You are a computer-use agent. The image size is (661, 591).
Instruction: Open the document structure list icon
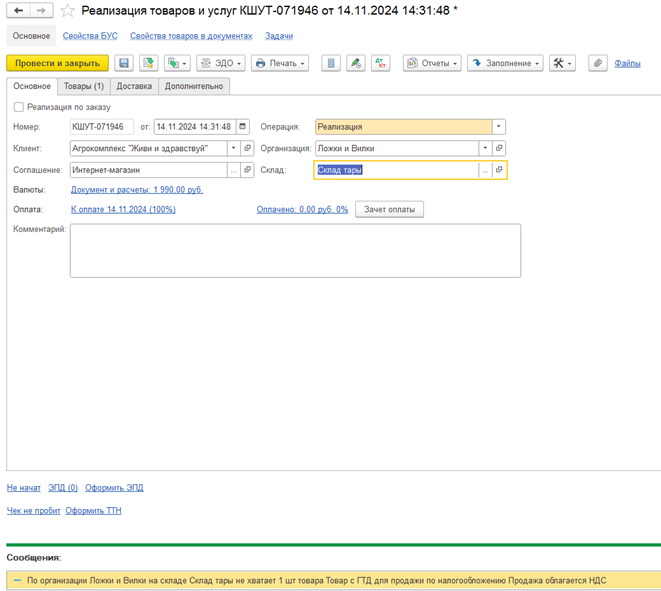331,63
